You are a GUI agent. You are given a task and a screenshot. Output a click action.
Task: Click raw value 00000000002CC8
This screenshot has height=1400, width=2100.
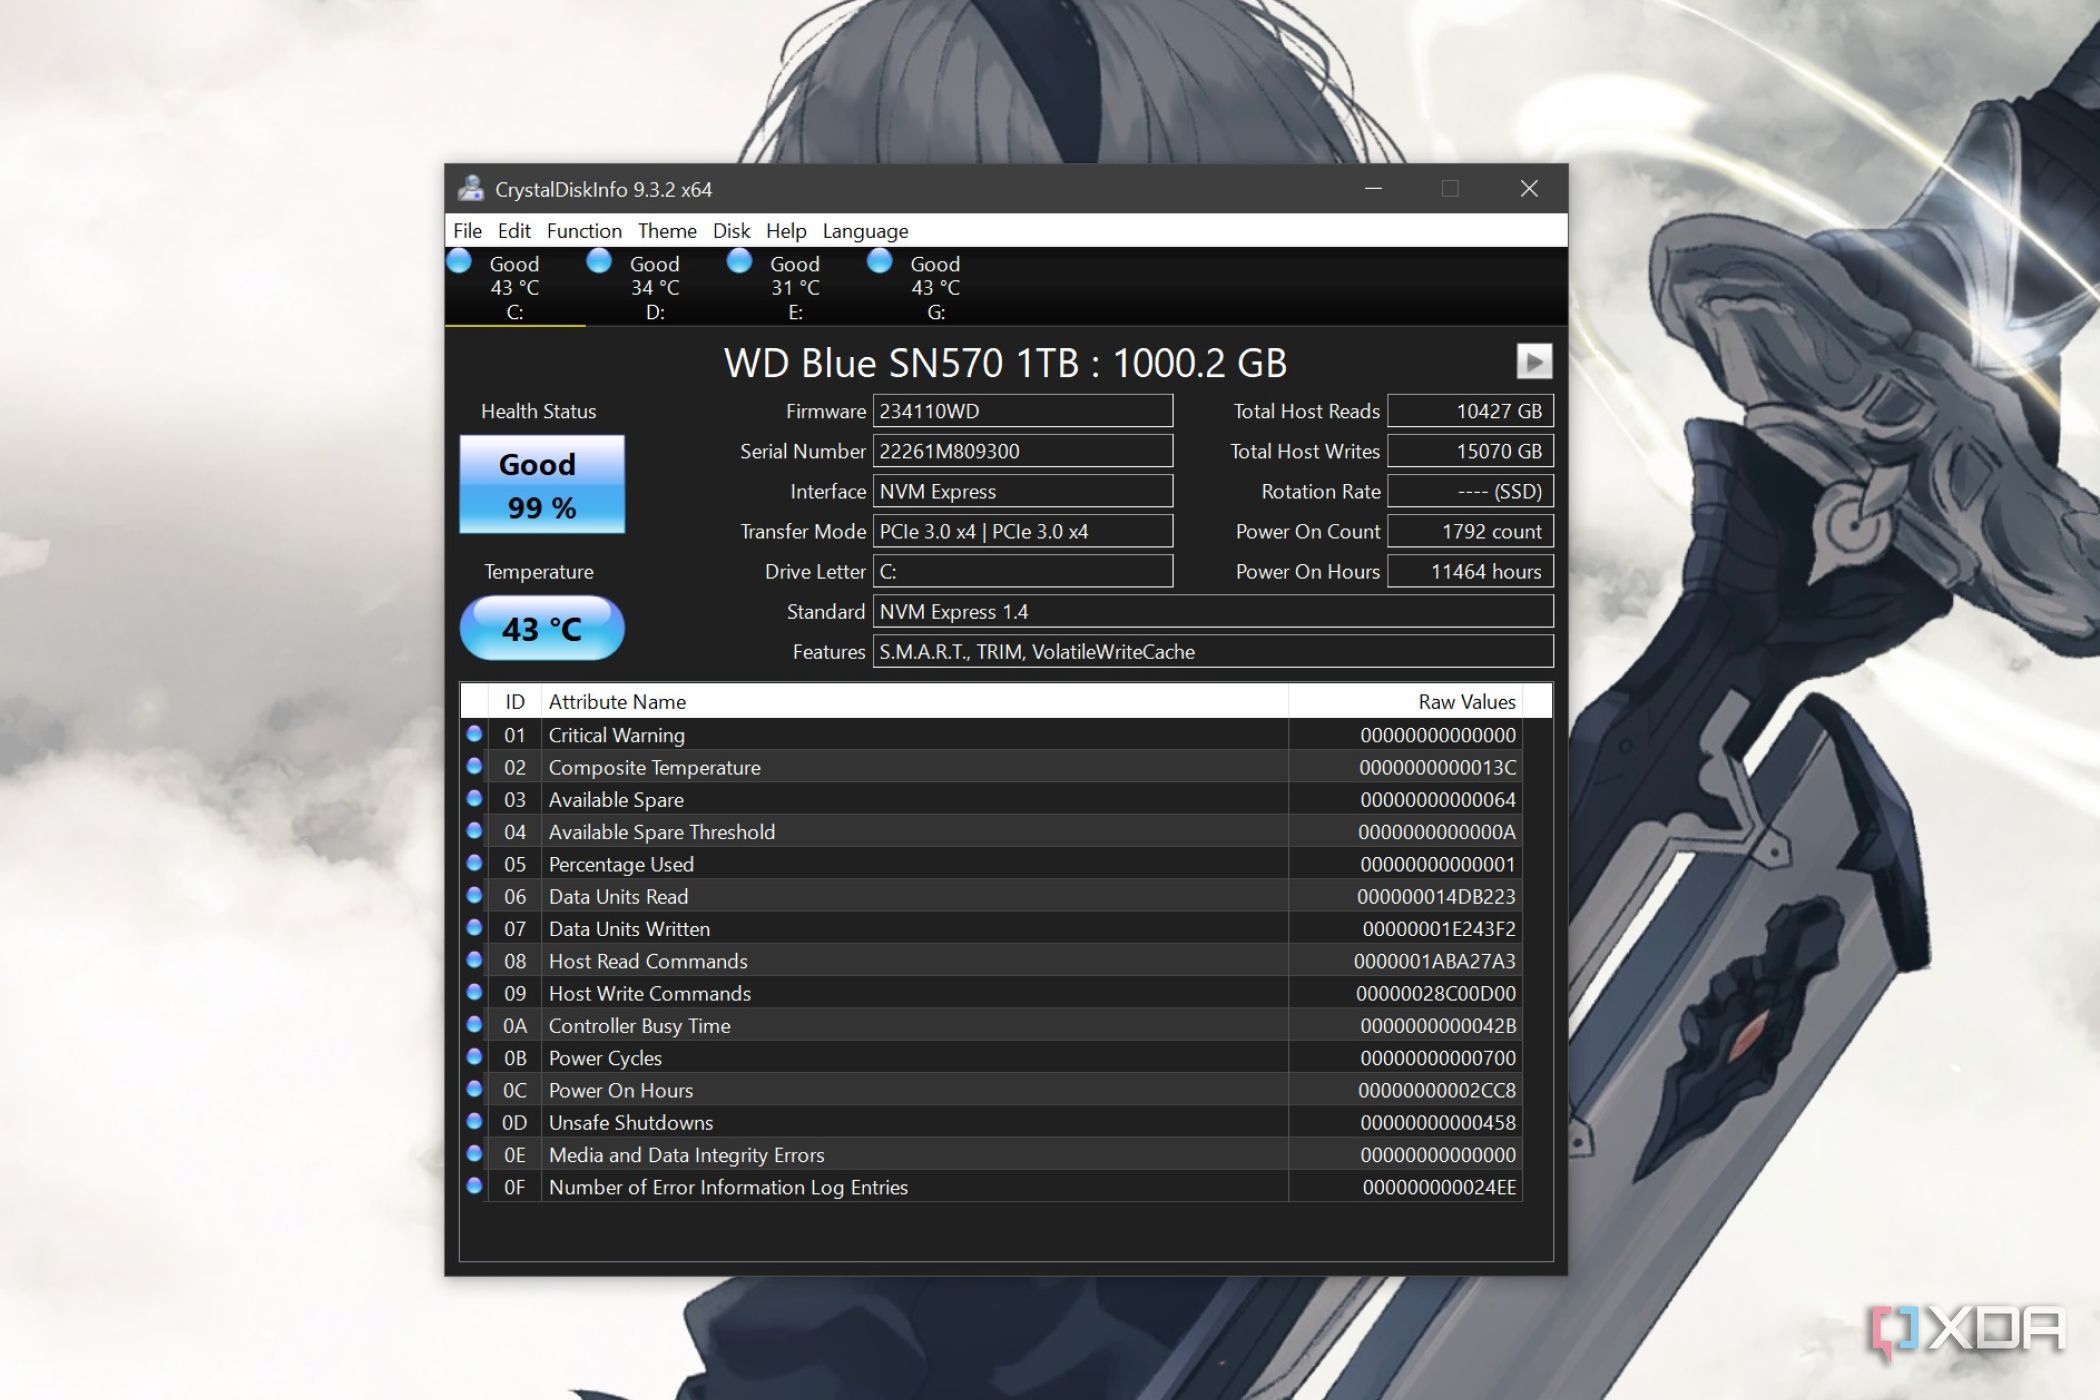1437,1090
